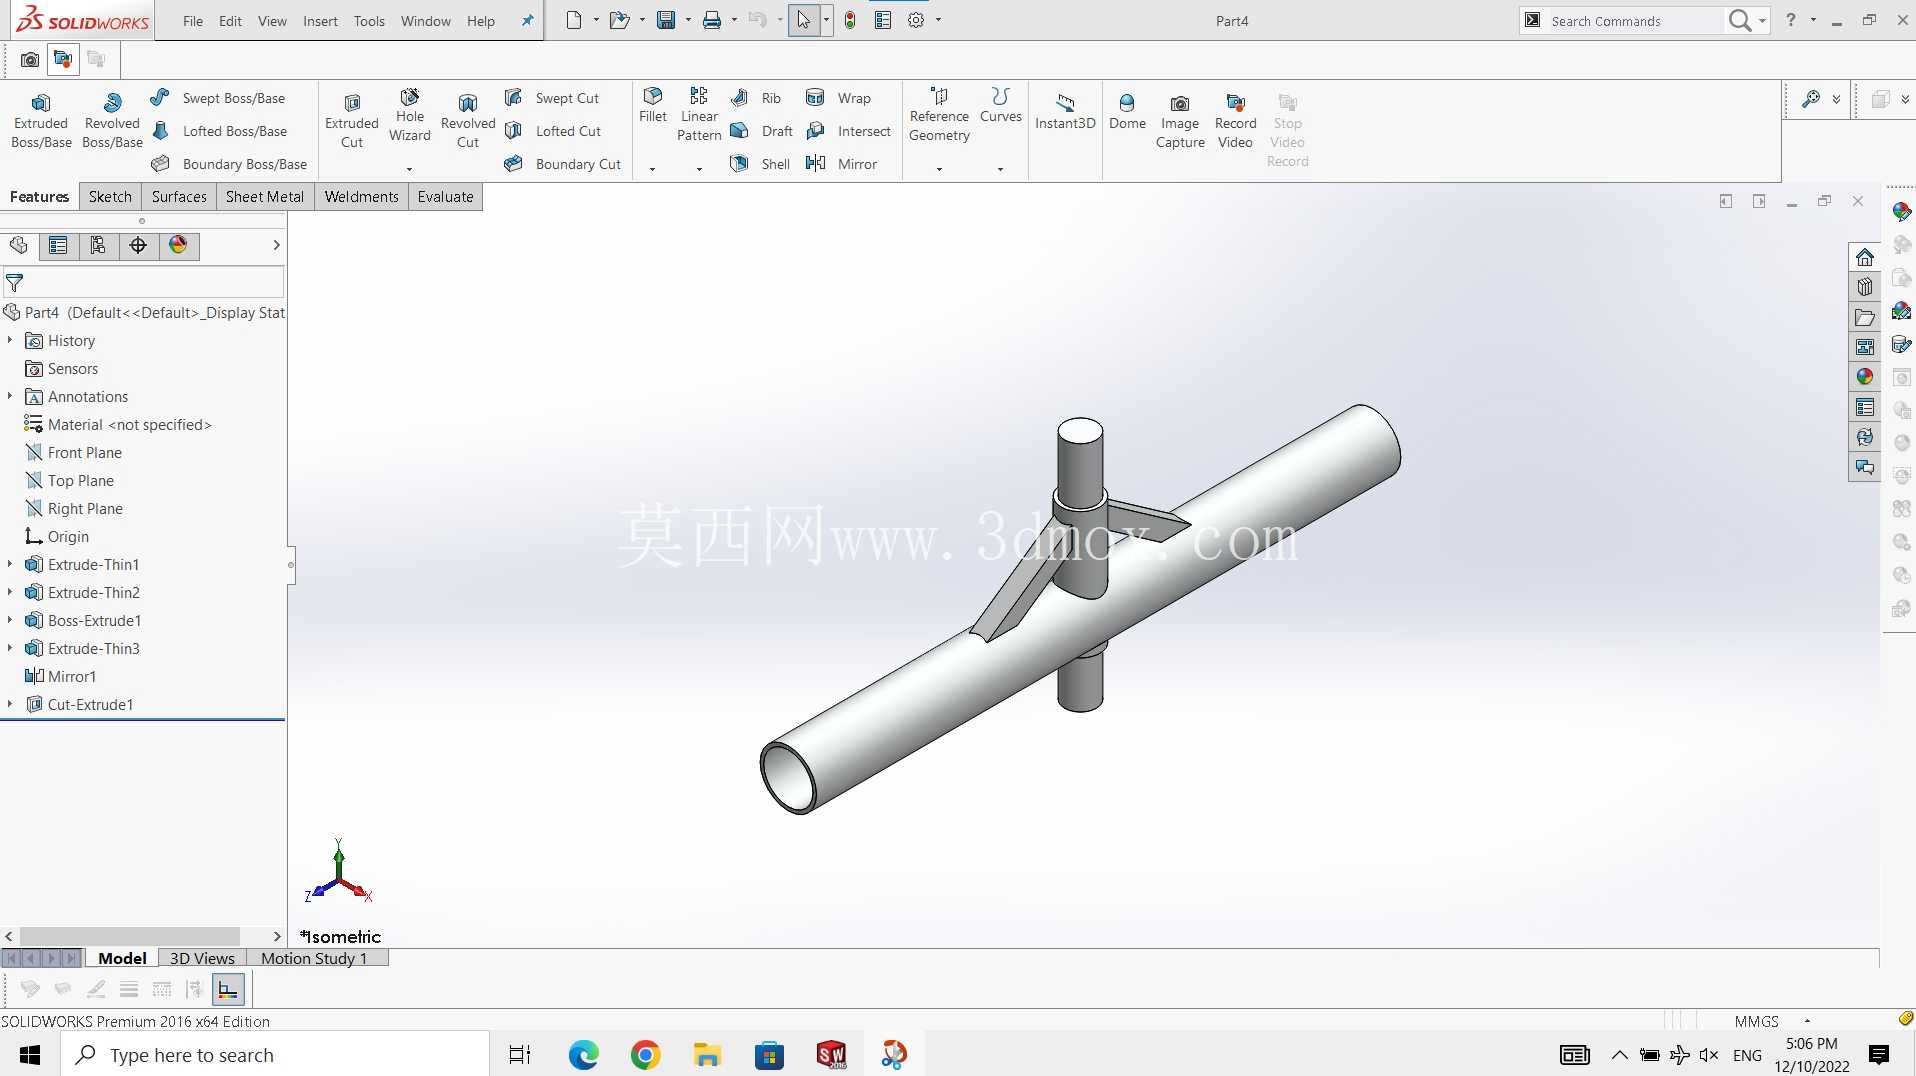
Task: Open the FeatureManager design tree tab
Action: pyautogui.click(x=19, y=246)
